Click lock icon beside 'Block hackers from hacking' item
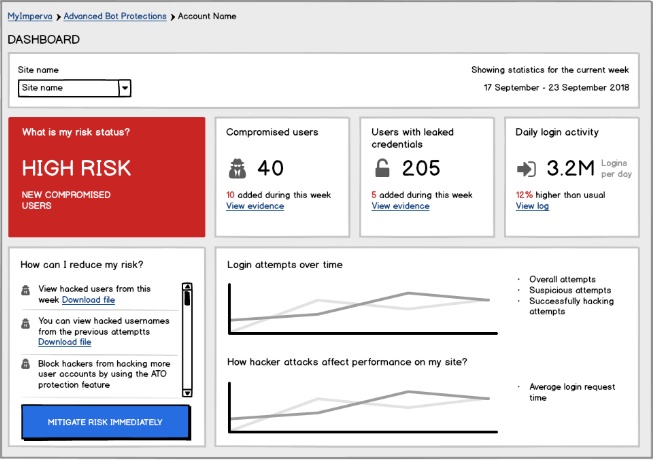 click(x=25, y=367)
